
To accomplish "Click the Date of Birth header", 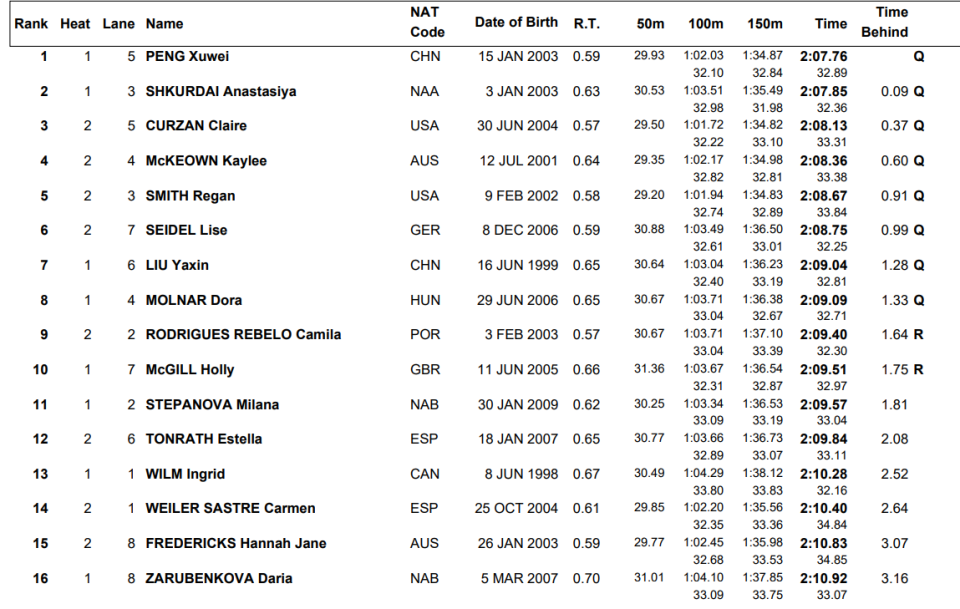I will point(516,23).
